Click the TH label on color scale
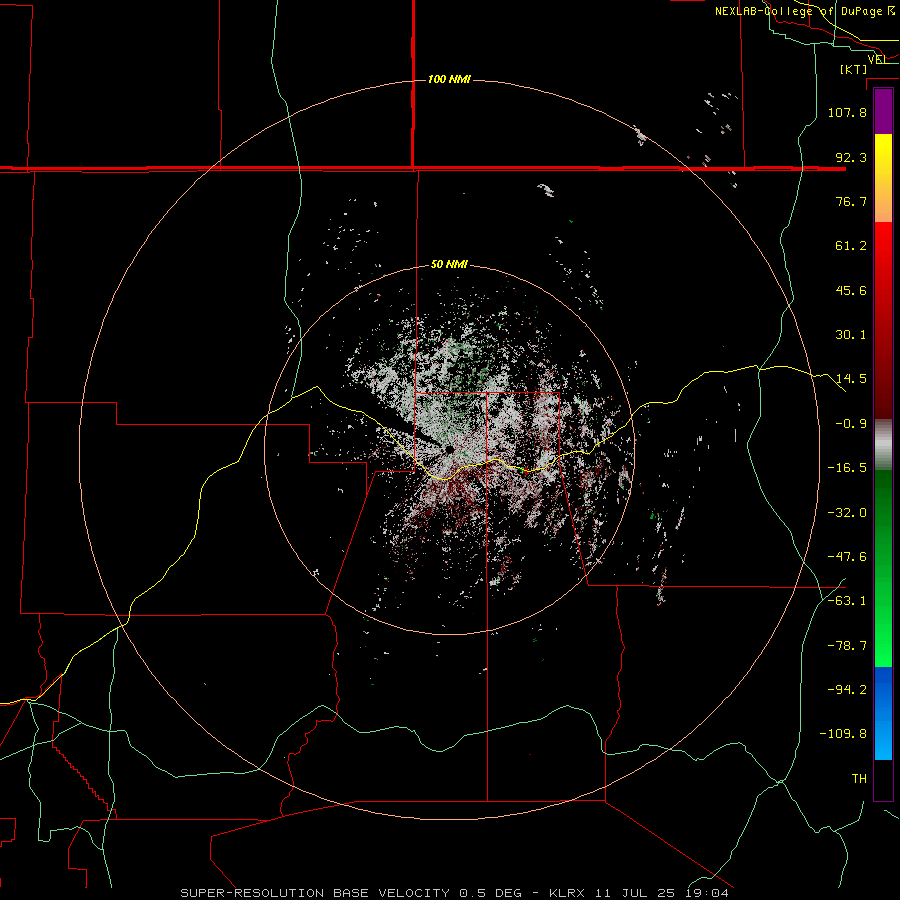 point(859,779)
